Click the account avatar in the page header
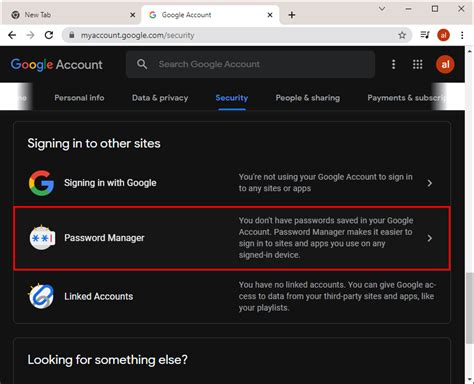474x384 pixels. [x=445, y=64]
